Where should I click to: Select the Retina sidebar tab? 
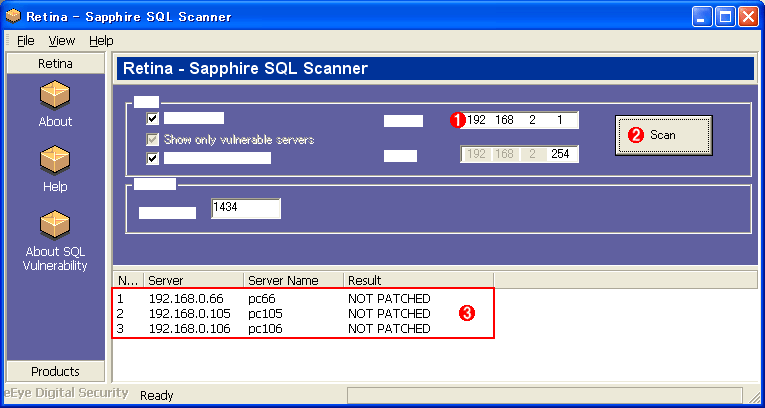click(56, 63)
